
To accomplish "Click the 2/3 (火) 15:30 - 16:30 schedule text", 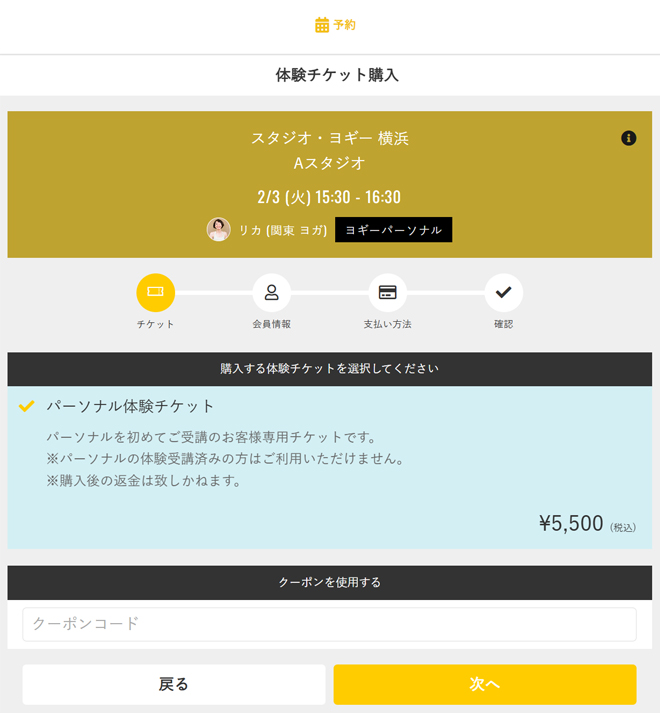I will click(329, 197).
